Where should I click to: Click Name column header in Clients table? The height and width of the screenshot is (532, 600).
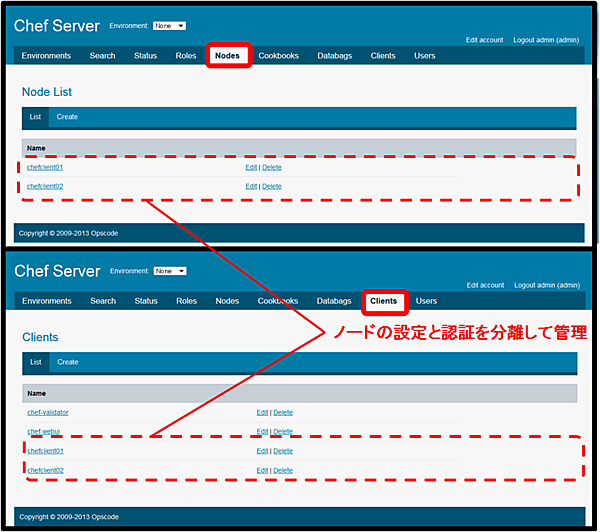[37, 394]
